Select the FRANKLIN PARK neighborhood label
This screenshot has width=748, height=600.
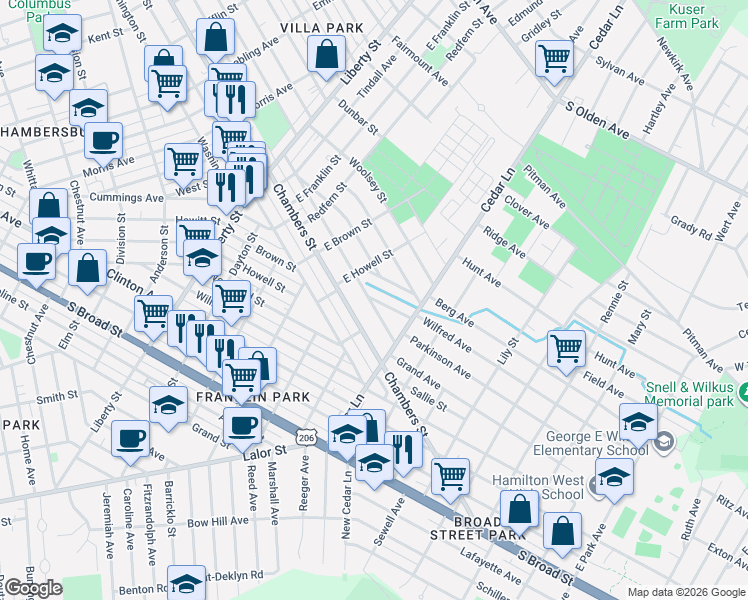(253, 397)
